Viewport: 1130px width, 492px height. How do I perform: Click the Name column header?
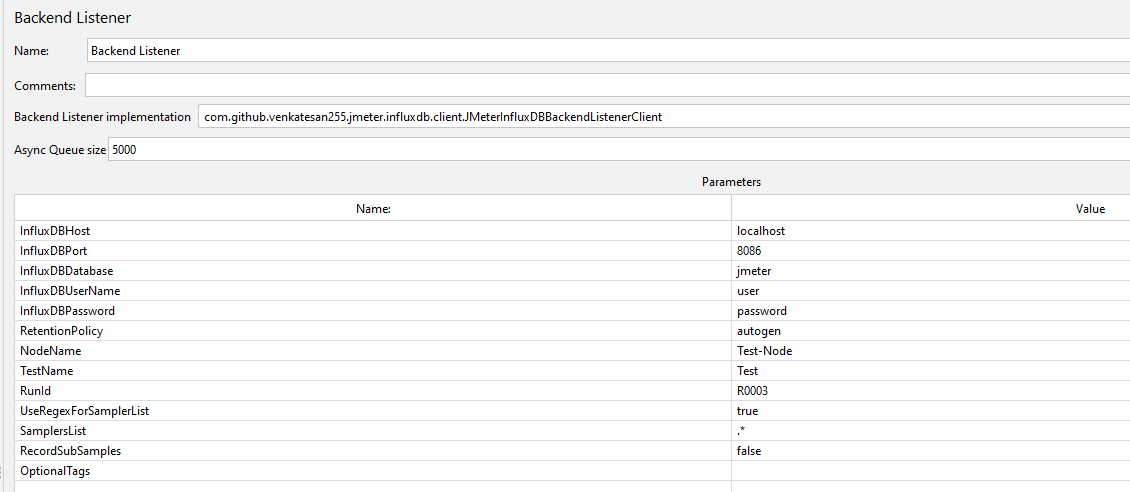click(x=373, y=209)
